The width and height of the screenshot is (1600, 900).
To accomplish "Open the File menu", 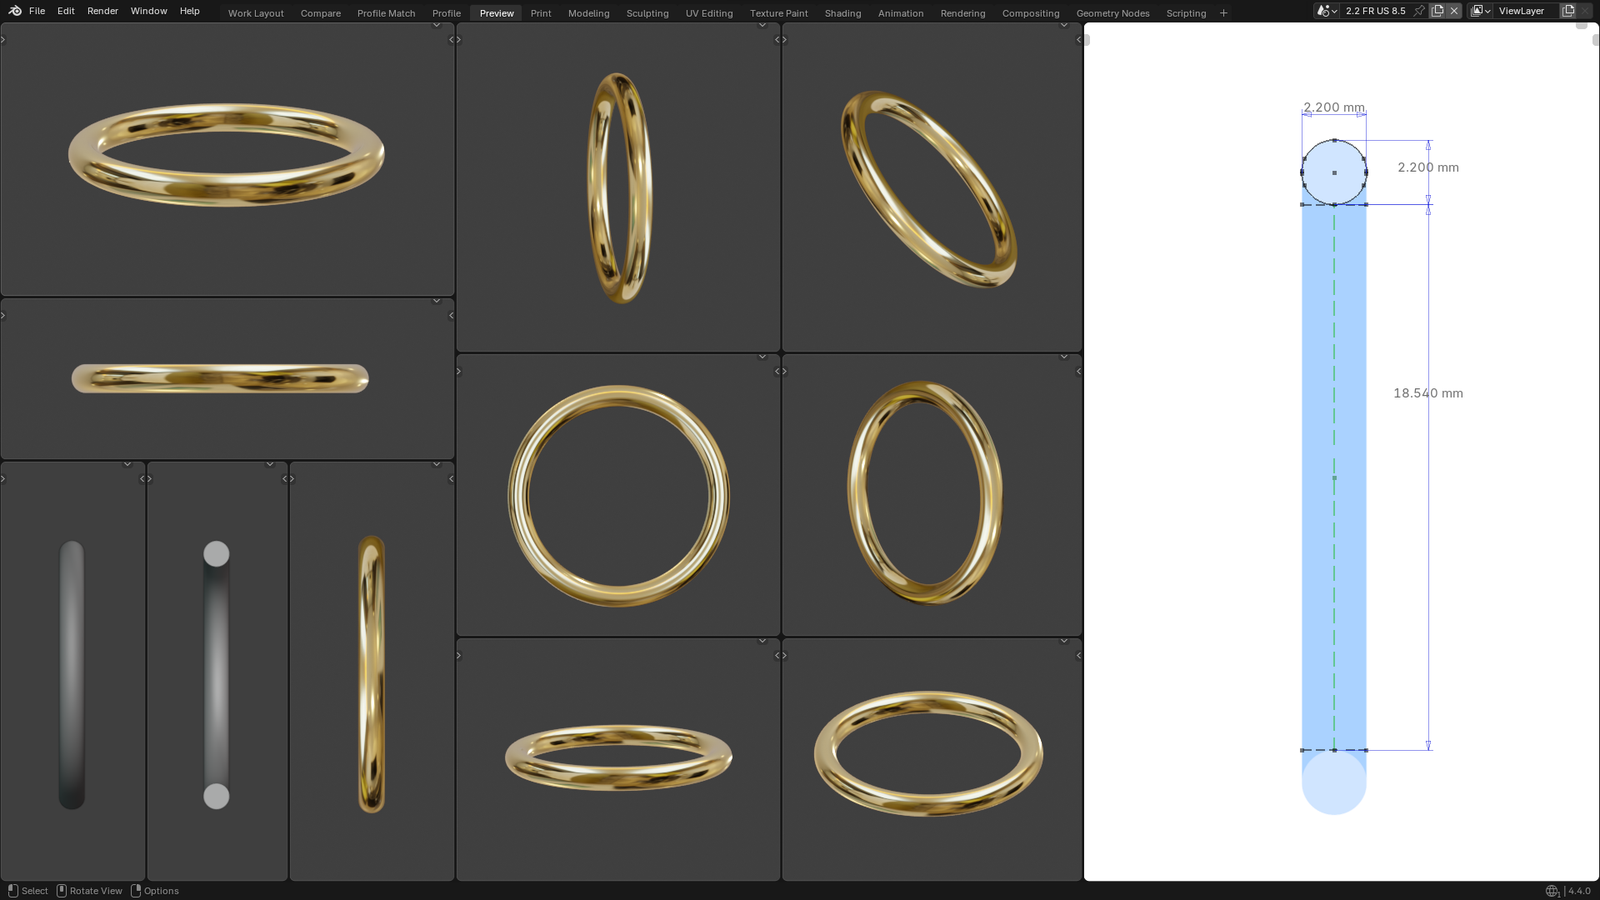I will [37, 11].
